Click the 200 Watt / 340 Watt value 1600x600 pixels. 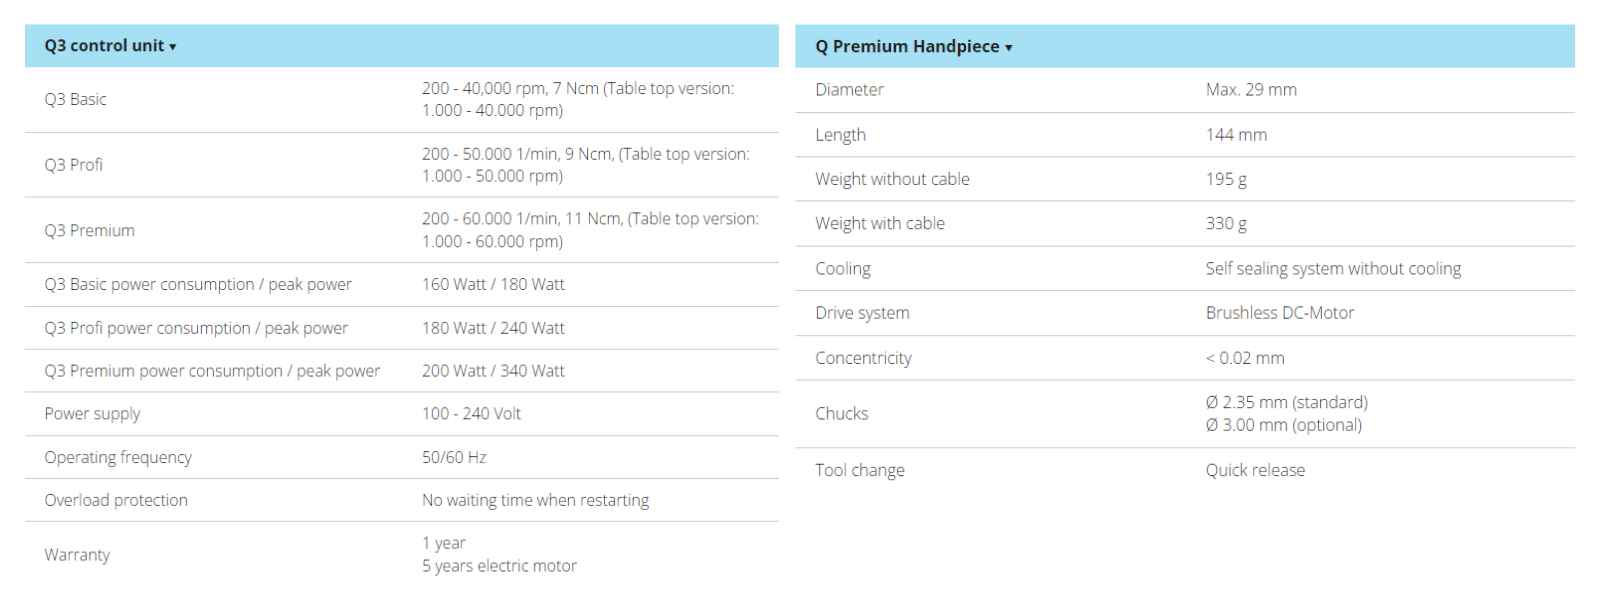point(493,371)
